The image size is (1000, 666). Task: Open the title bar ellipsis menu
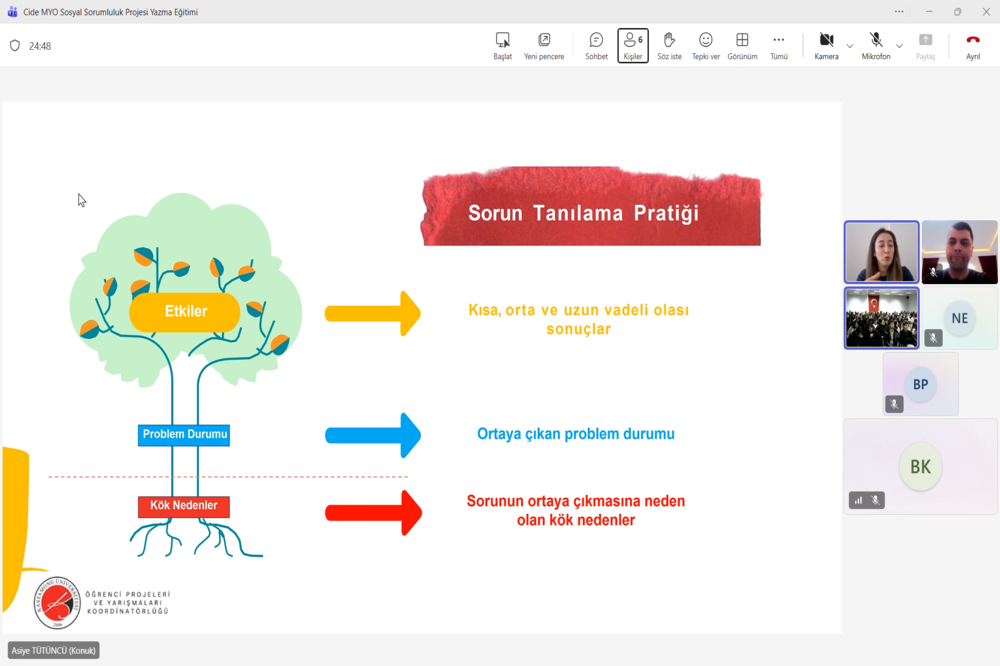(x=899, y=11)
